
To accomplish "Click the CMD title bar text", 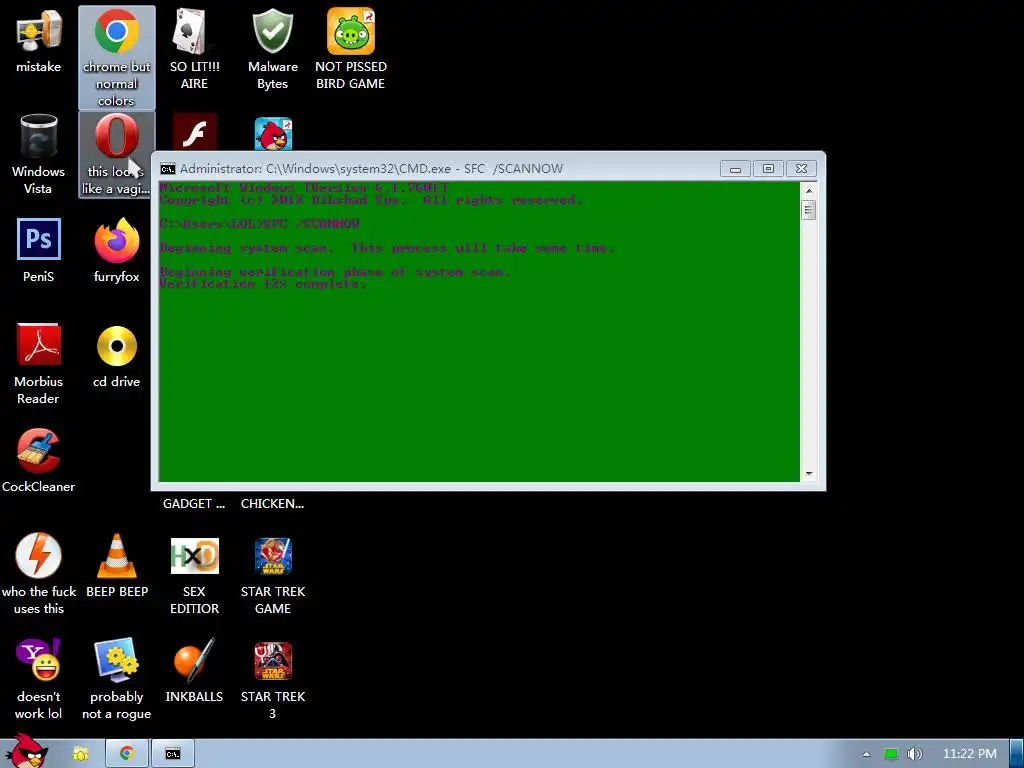I will point(371,168).
